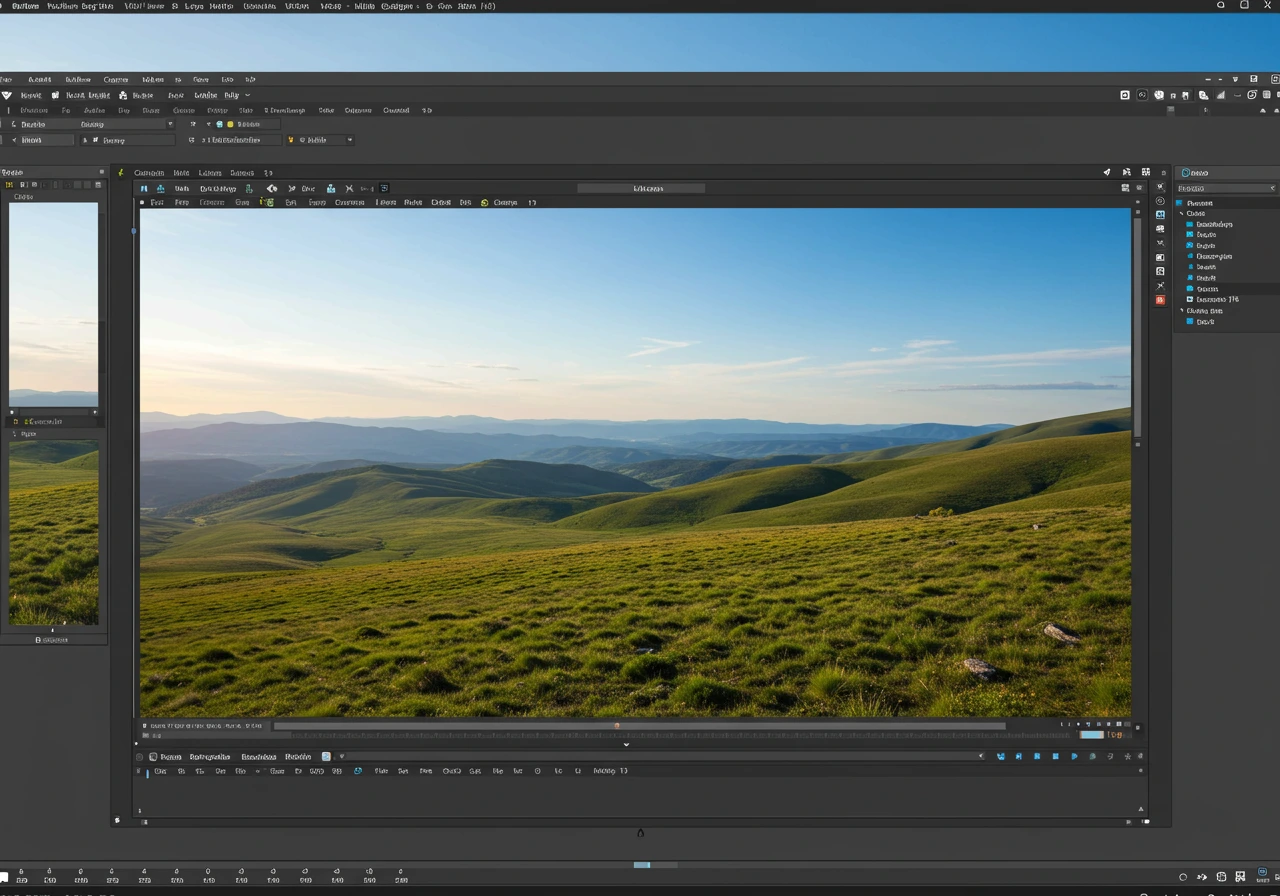This screenshot has height=896, width=1280.
Task: Open the dropdown at the top of the right panel
Action: coord(1226,188)
